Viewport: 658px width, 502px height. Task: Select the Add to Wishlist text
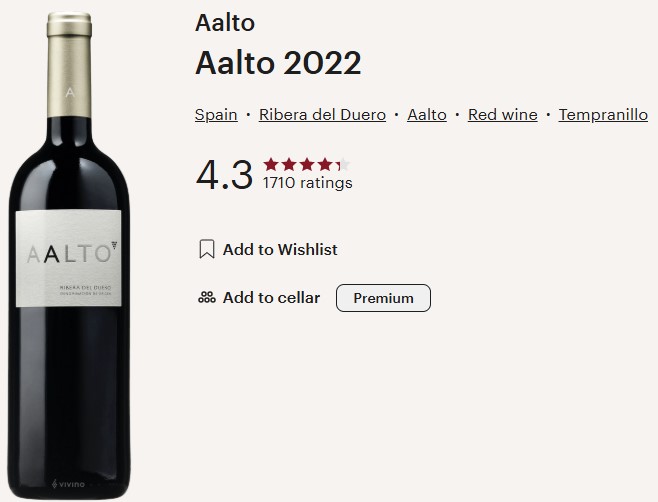click(x=280, y=249)
